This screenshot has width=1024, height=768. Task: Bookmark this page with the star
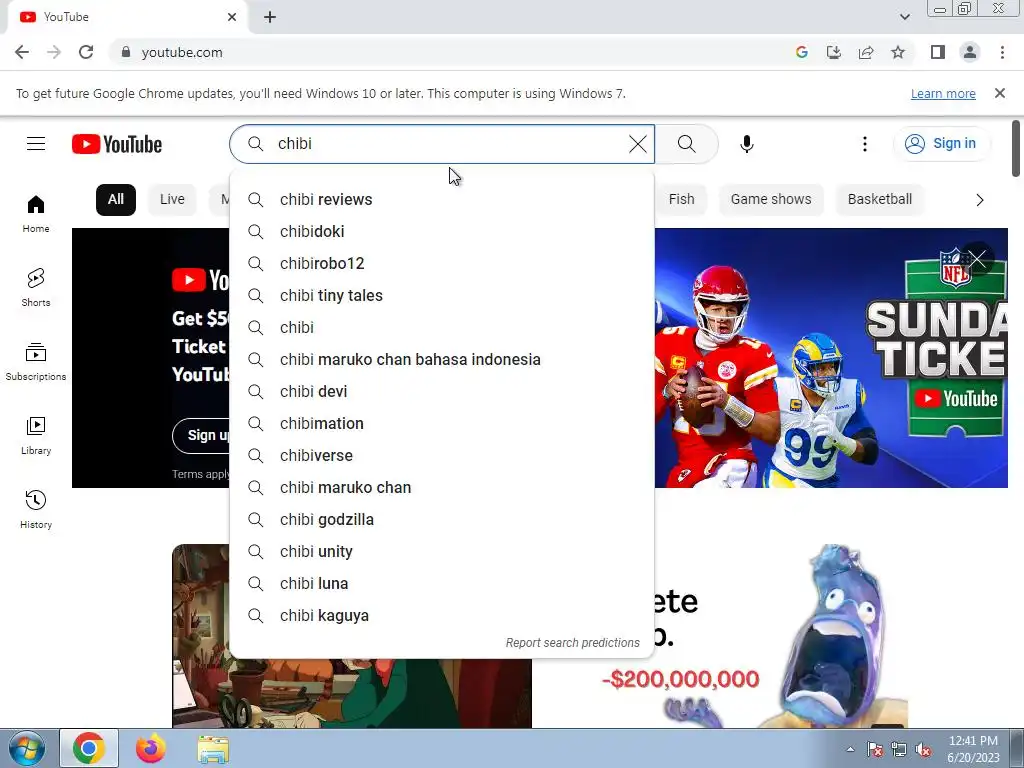898,52
